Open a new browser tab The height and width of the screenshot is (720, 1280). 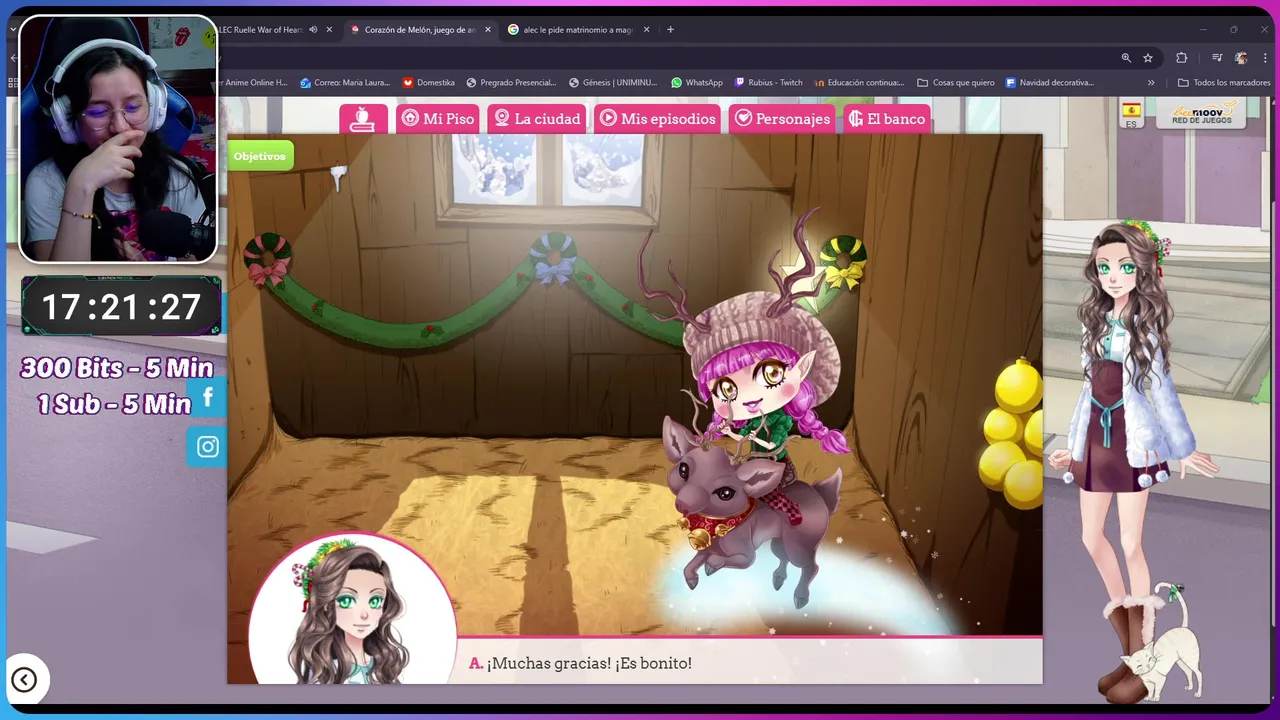point(670,30)
